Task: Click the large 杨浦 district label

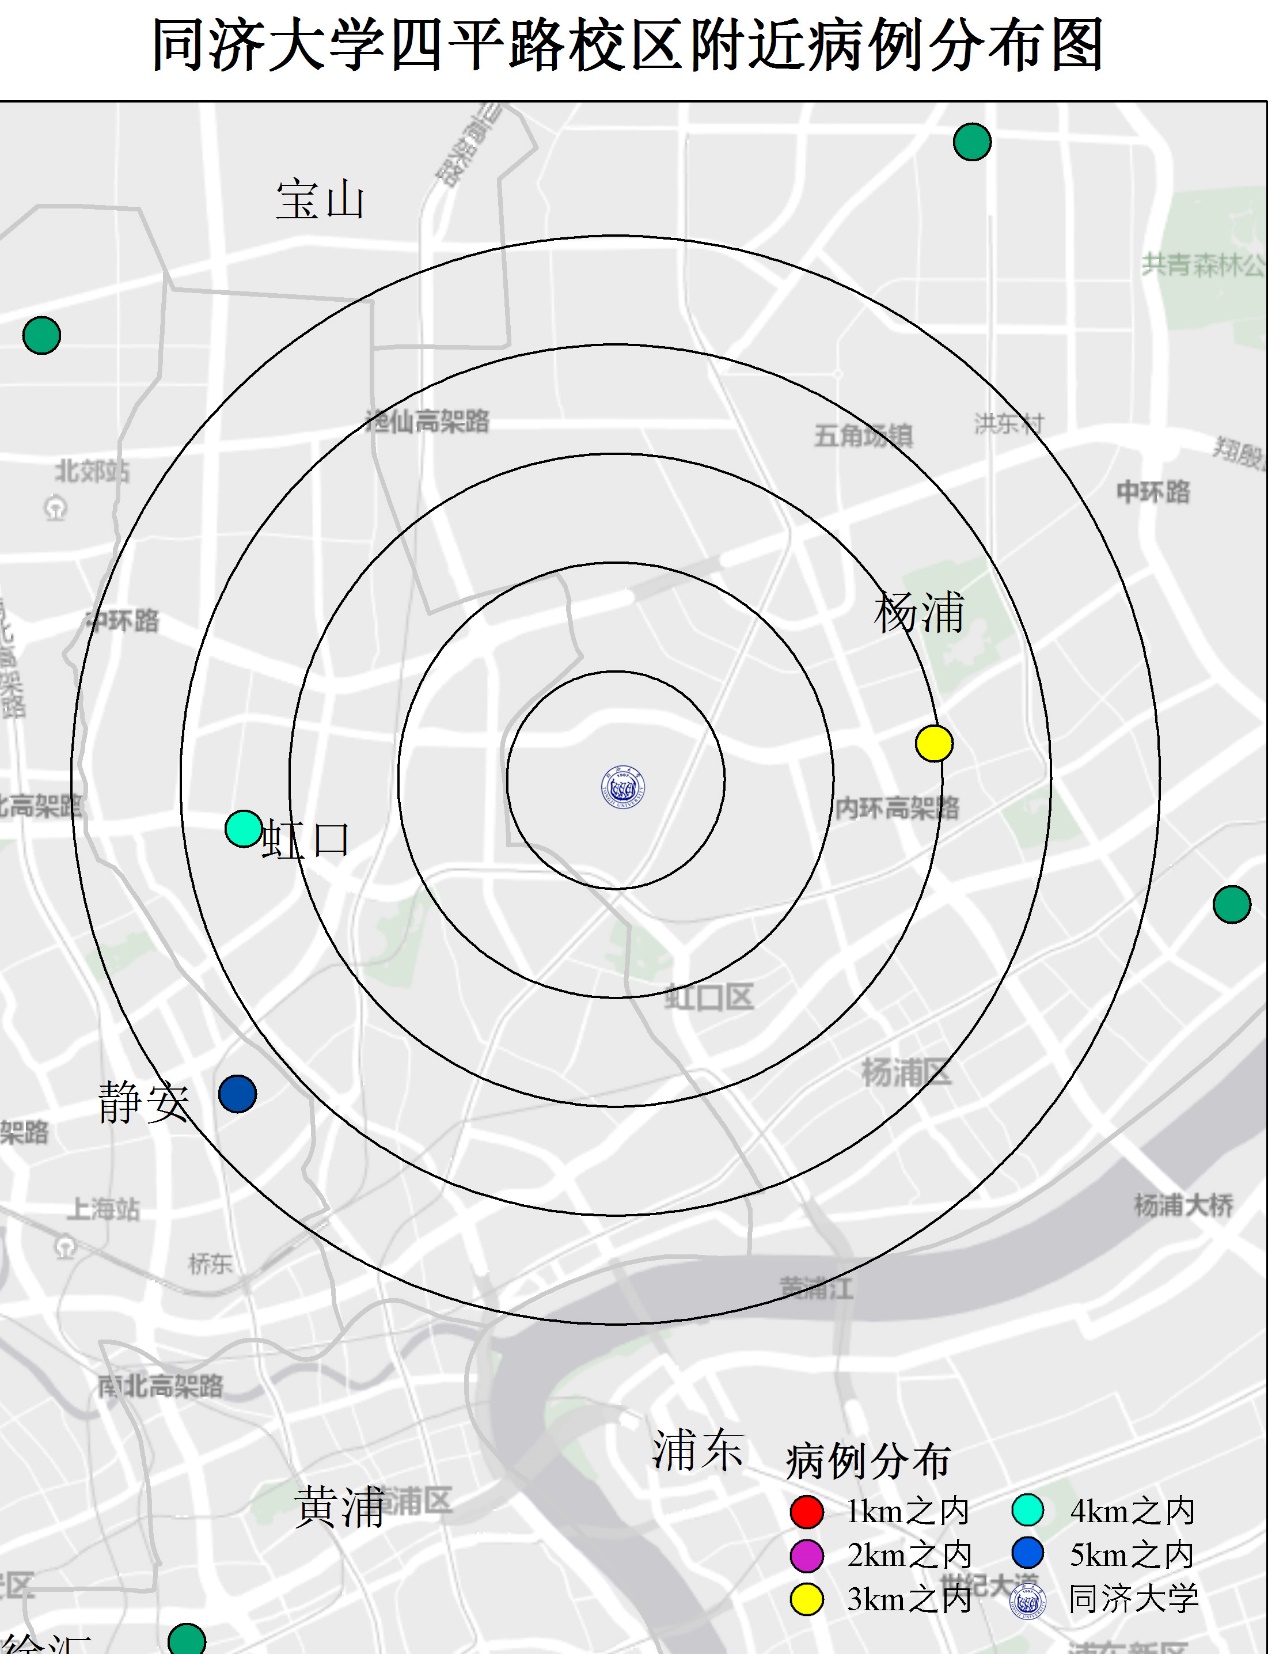Action: (919, 612)
